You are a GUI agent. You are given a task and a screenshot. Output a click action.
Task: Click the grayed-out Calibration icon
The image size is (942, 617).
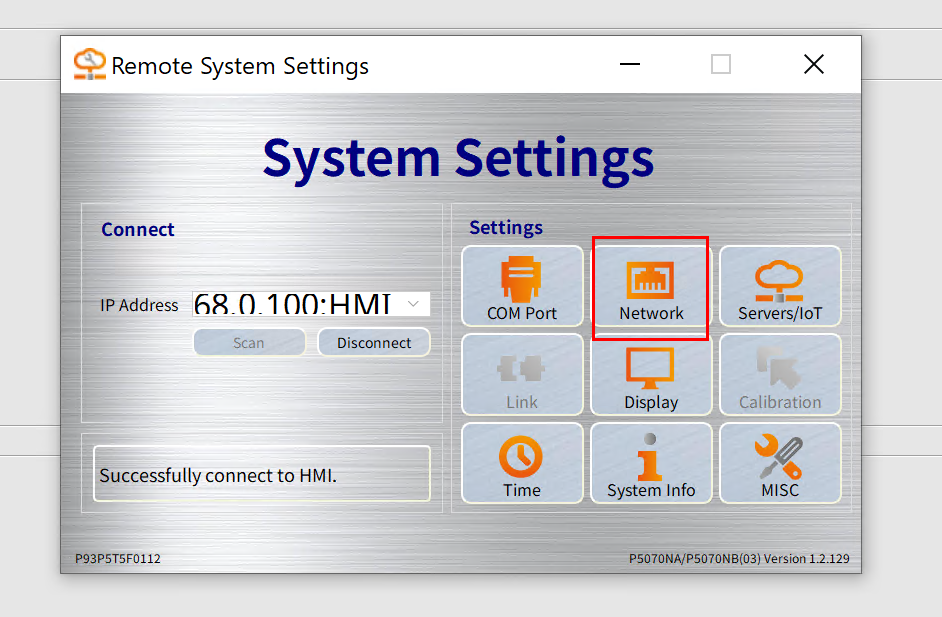(x=780, y=375)
